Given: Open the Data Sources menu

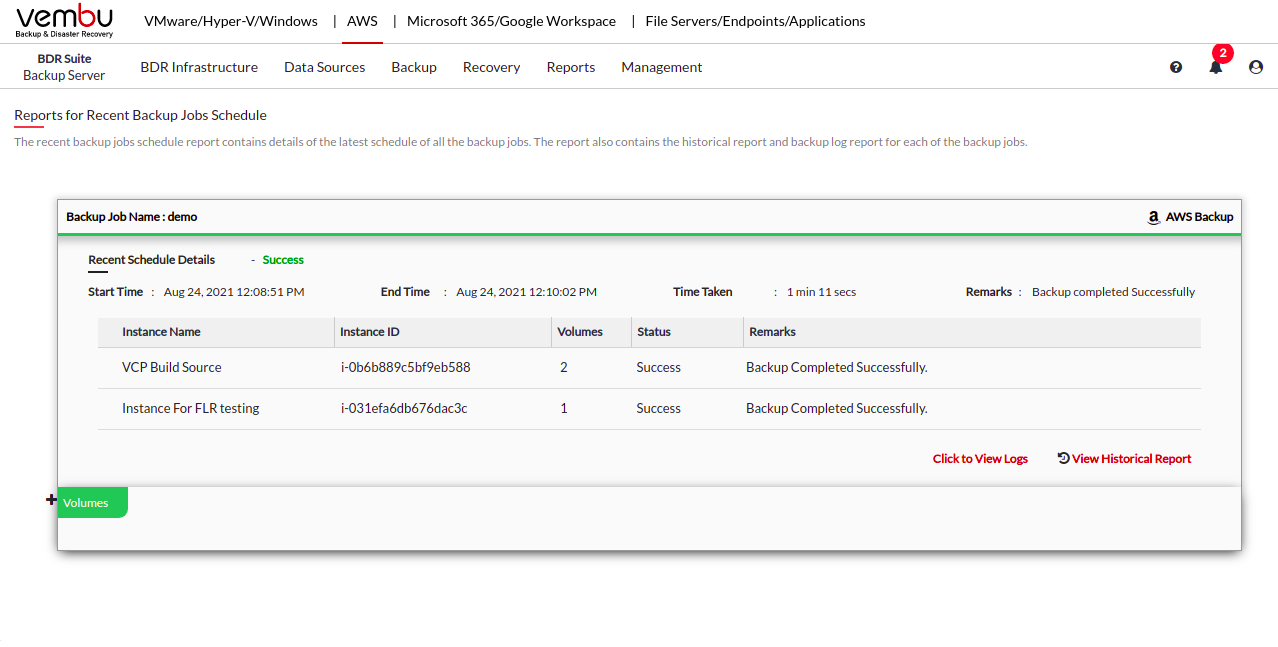Looking at the screenshot, I should 325,67.
